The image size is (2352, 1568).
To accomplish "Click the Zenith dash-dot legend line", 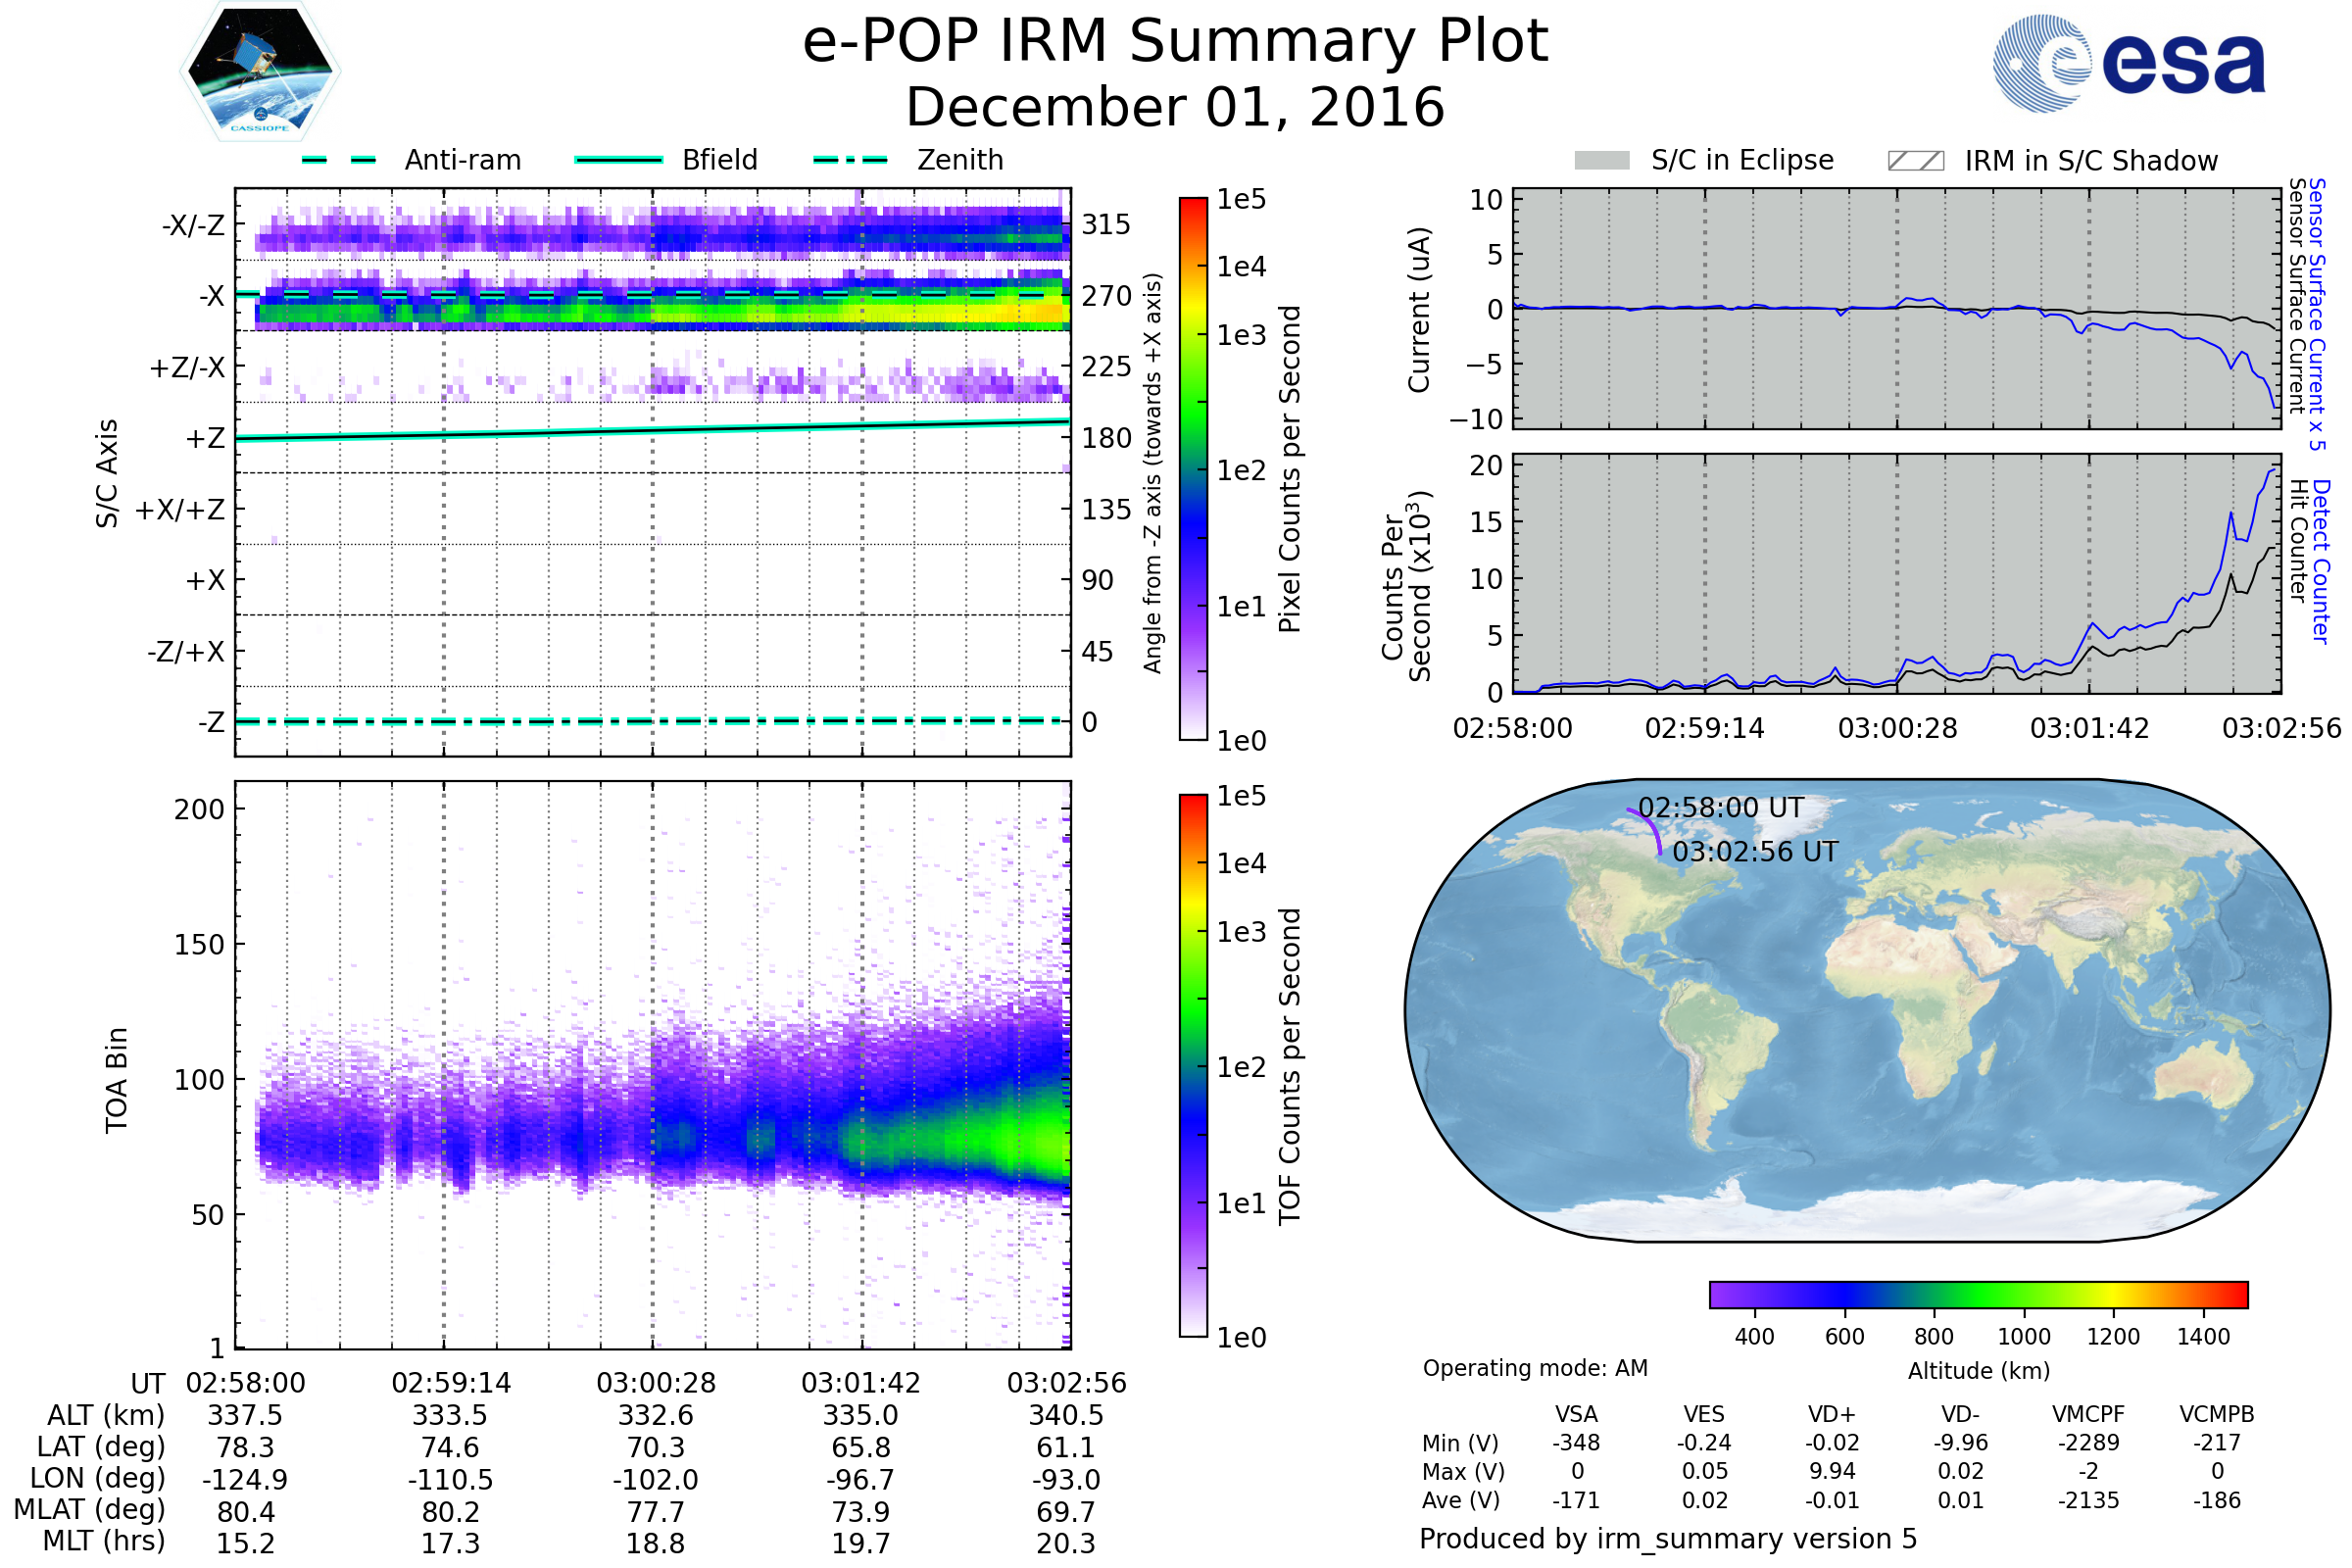I will click(850, 160).
